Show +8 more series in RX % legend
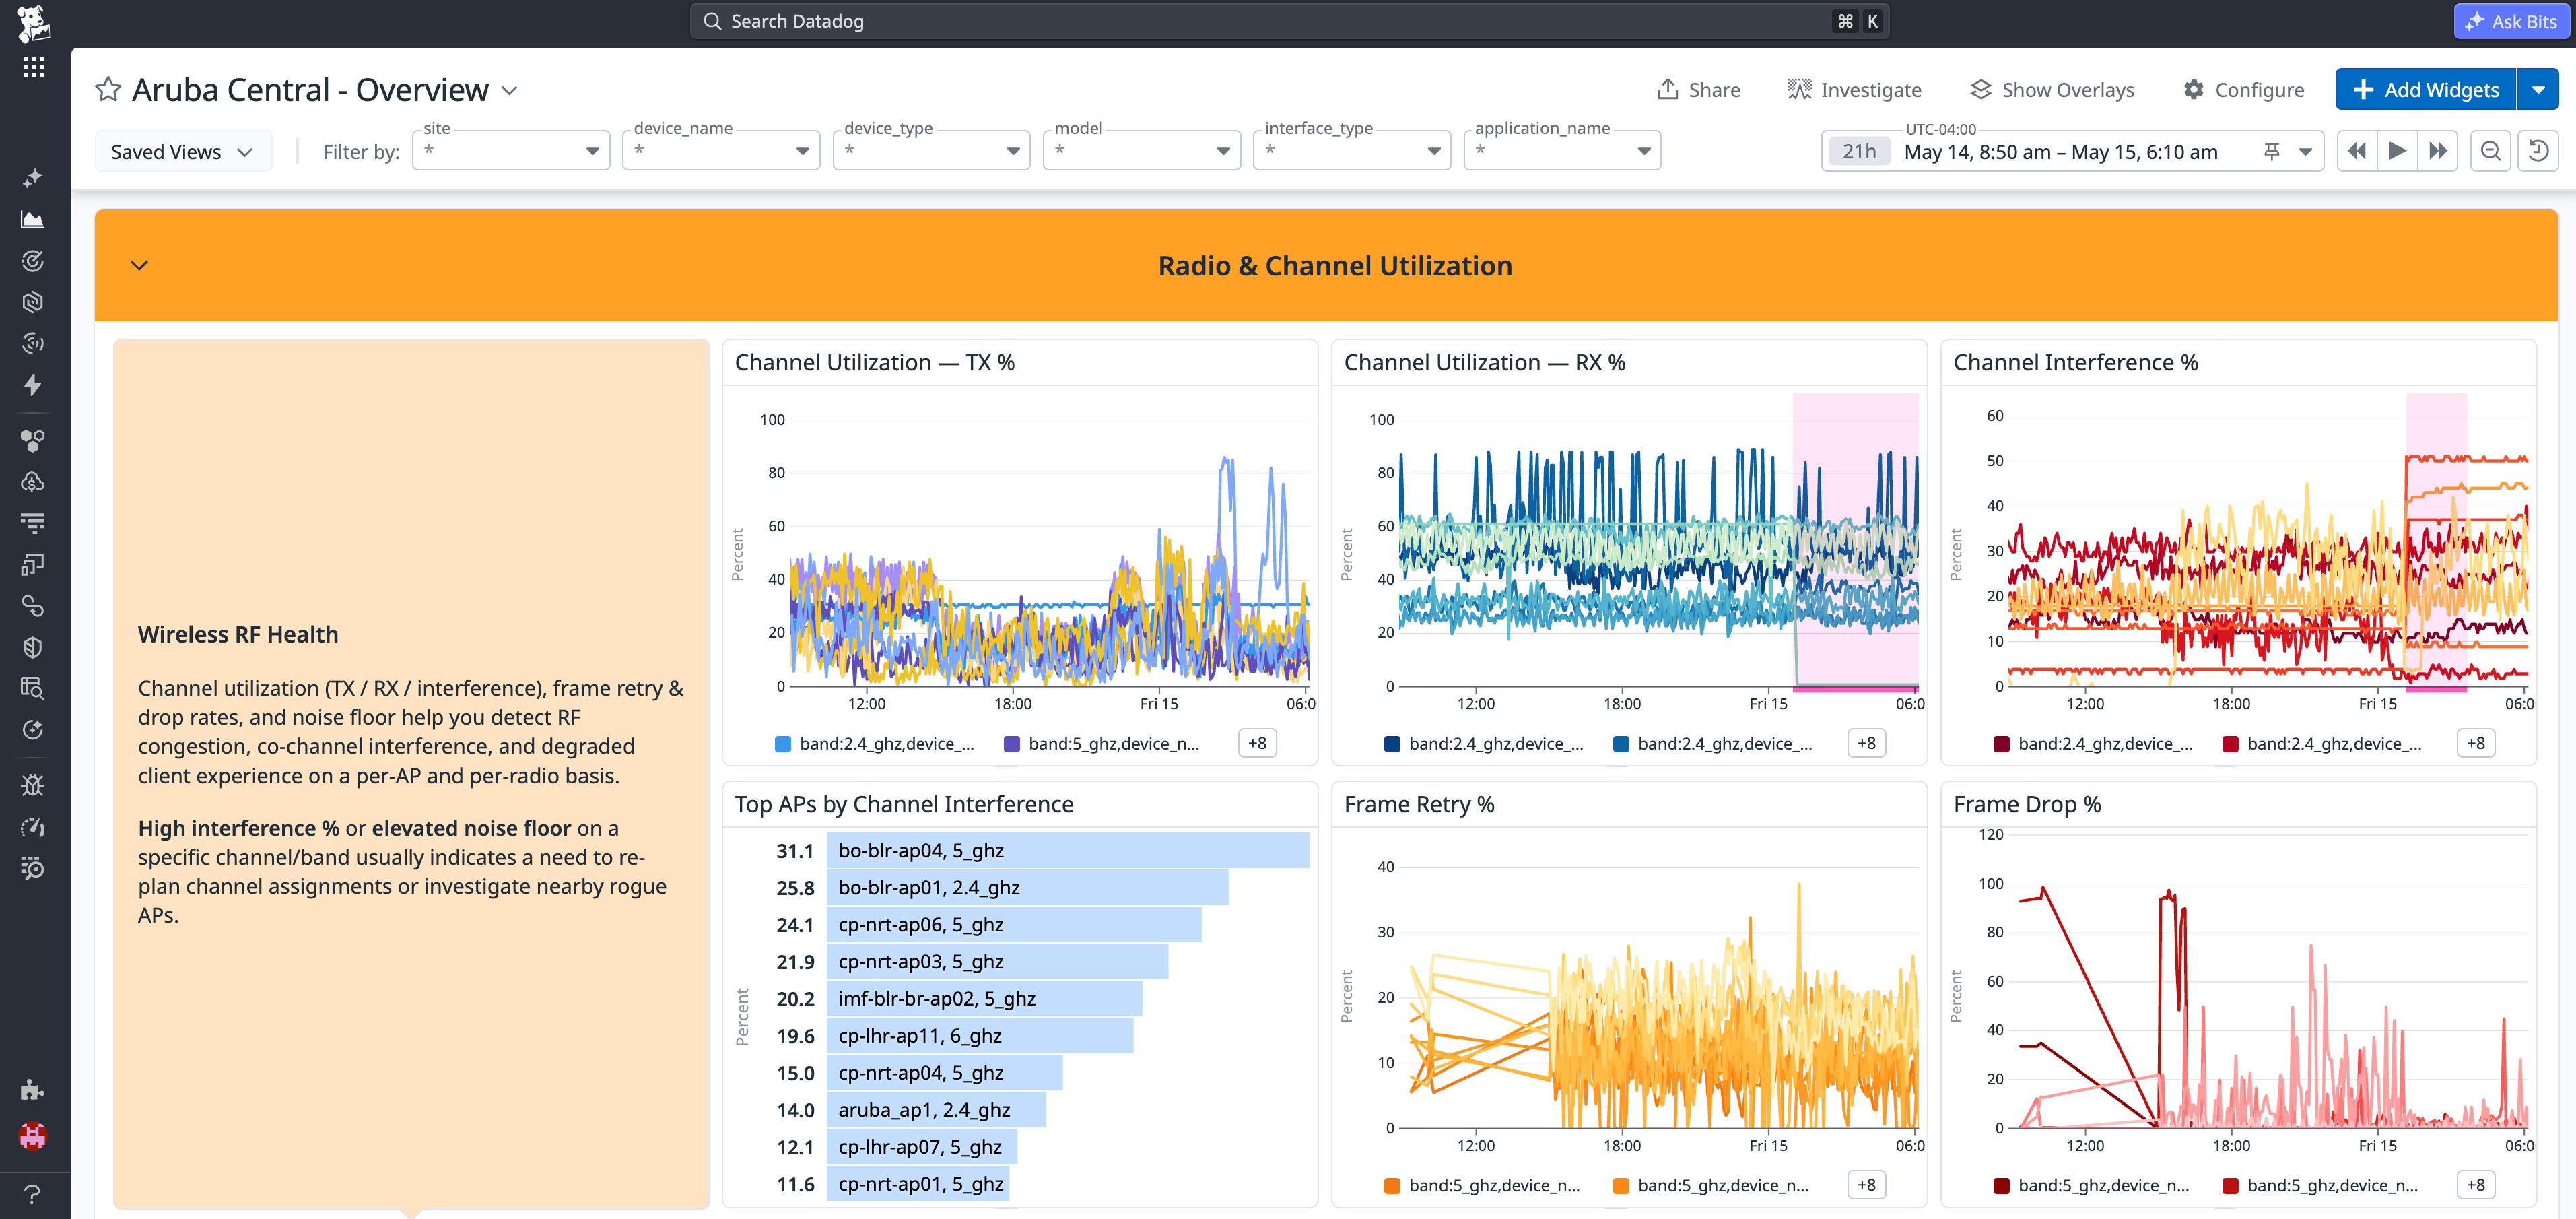The width and height of the screenshot is (2576, 1219). click(1866, 743)
